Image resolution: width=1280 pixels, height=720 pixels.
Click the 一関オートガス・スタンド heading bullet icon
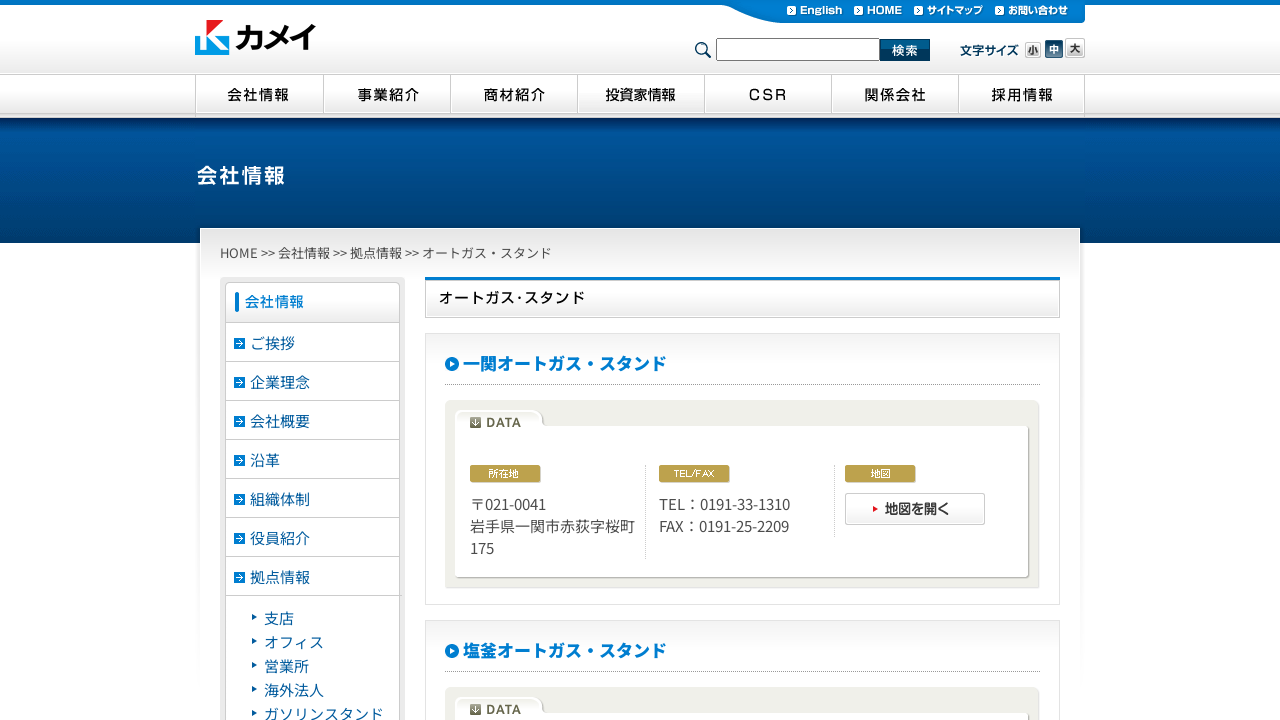coord(452,364)
